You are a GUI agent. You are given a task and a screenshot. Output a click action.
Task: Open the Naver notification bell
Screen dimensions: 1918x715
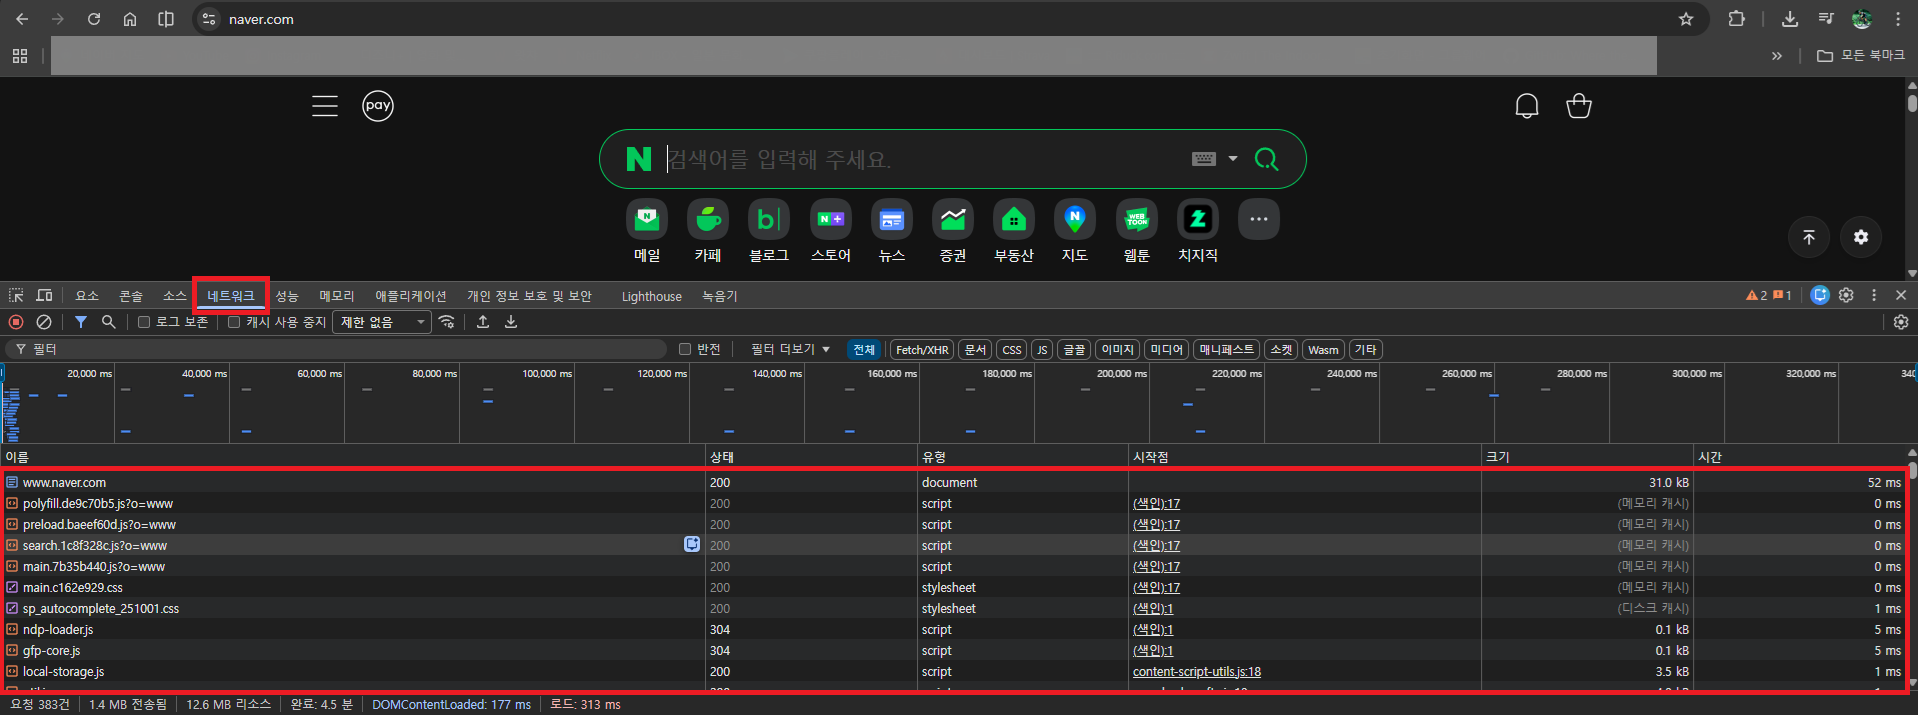click(x=1527, y=106)
